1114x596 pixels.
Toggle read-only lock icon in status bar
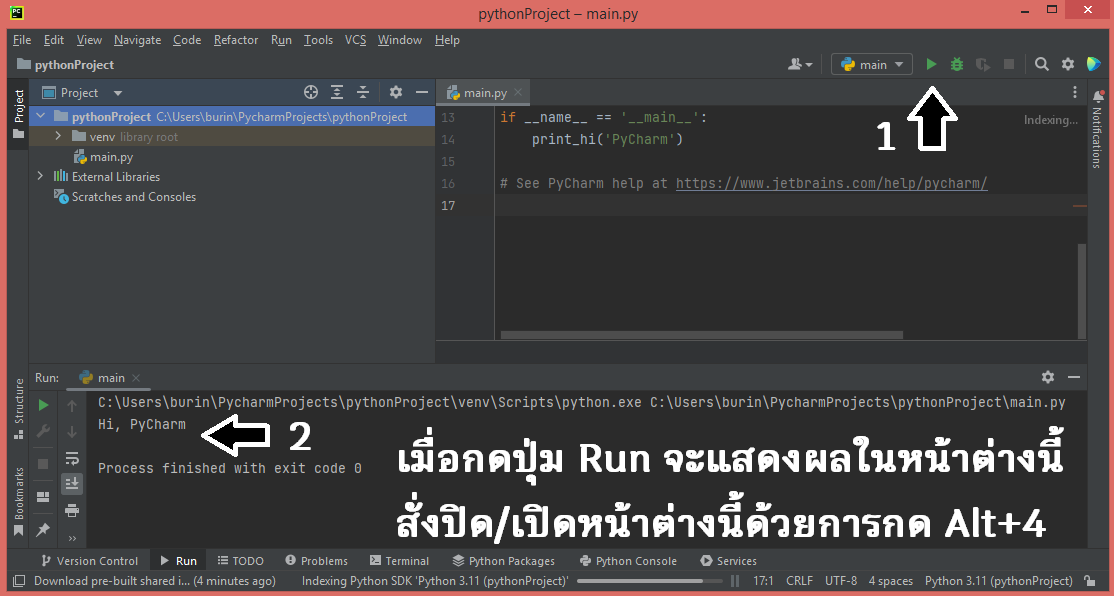[1089, 580]
